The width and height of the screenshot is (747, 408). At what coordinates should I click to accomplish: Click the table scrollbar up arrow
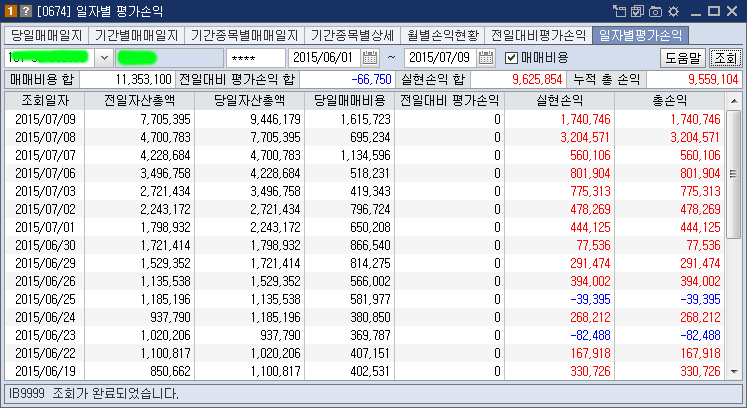pos(734,101)
